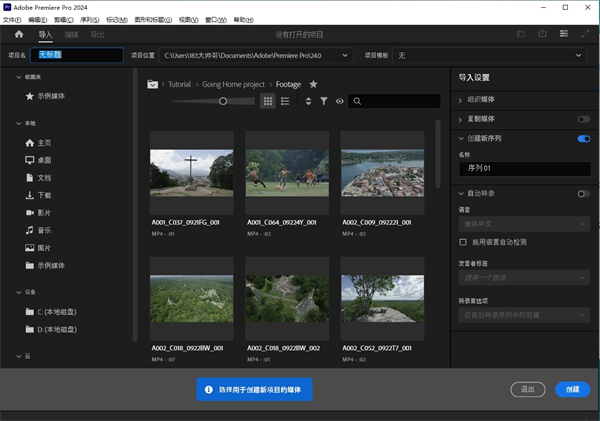600x421 pixels.
Task: Switch to the 导入 (Import) tab
Action: [x=44, y=34]
